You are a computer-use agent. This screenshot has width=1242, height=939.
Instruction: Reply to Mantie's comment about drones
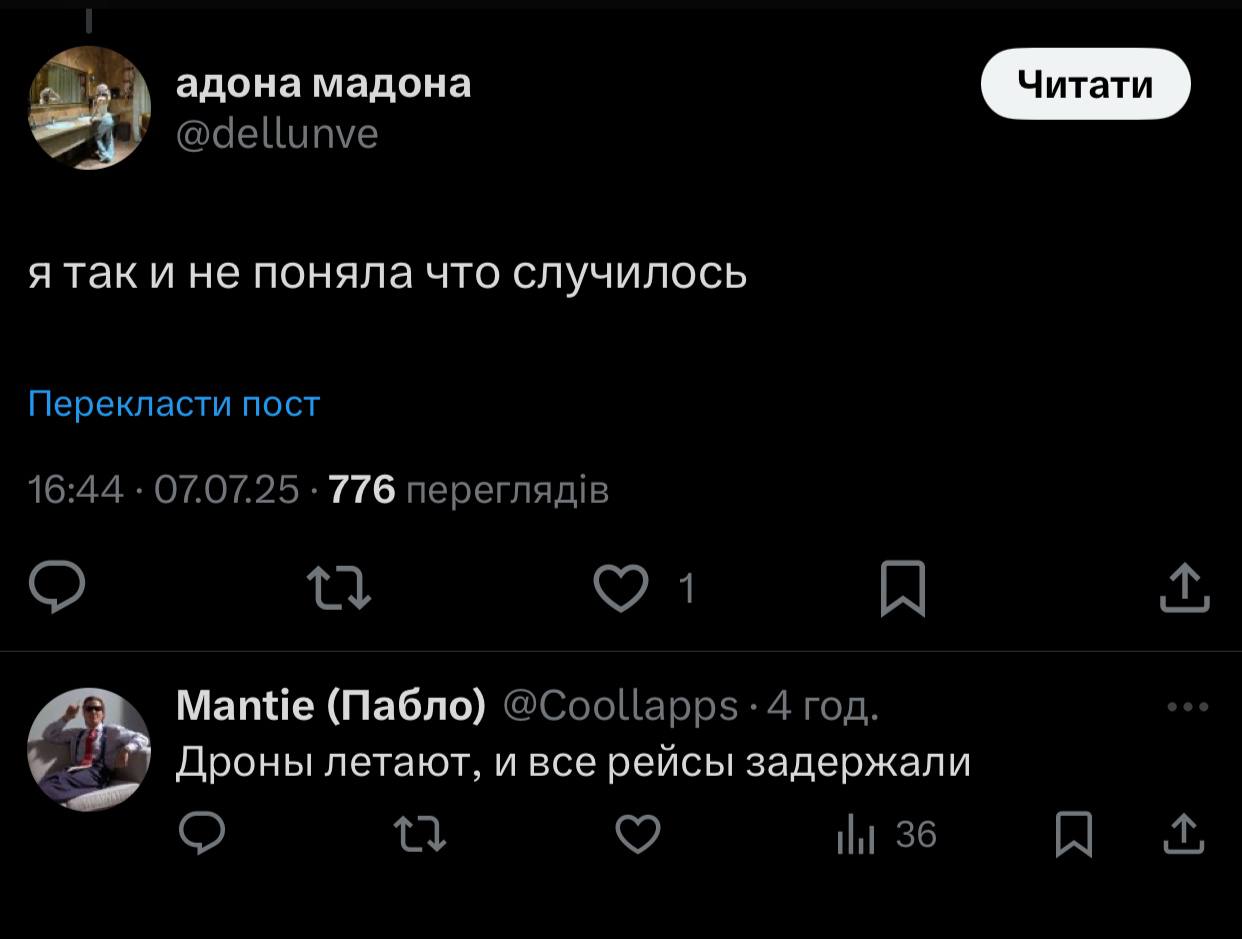point(203,834)
